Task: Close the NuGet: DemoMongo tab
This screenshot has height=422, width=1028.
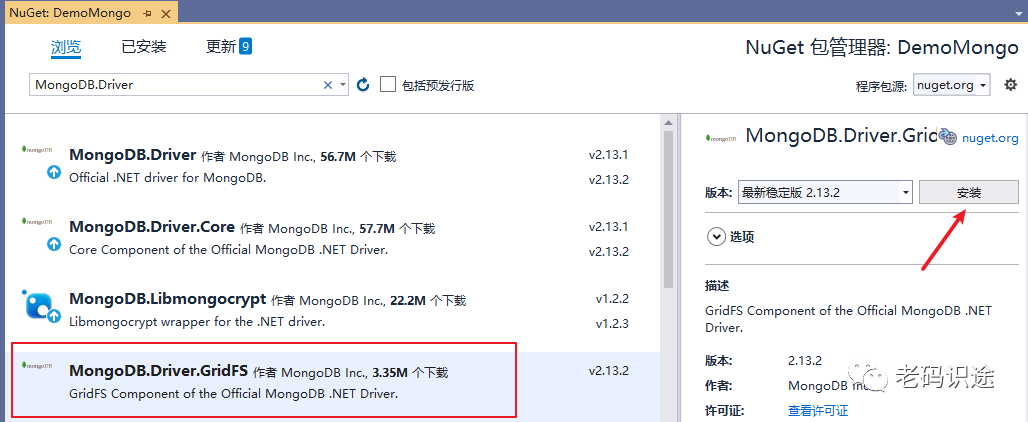Action: 167,13
